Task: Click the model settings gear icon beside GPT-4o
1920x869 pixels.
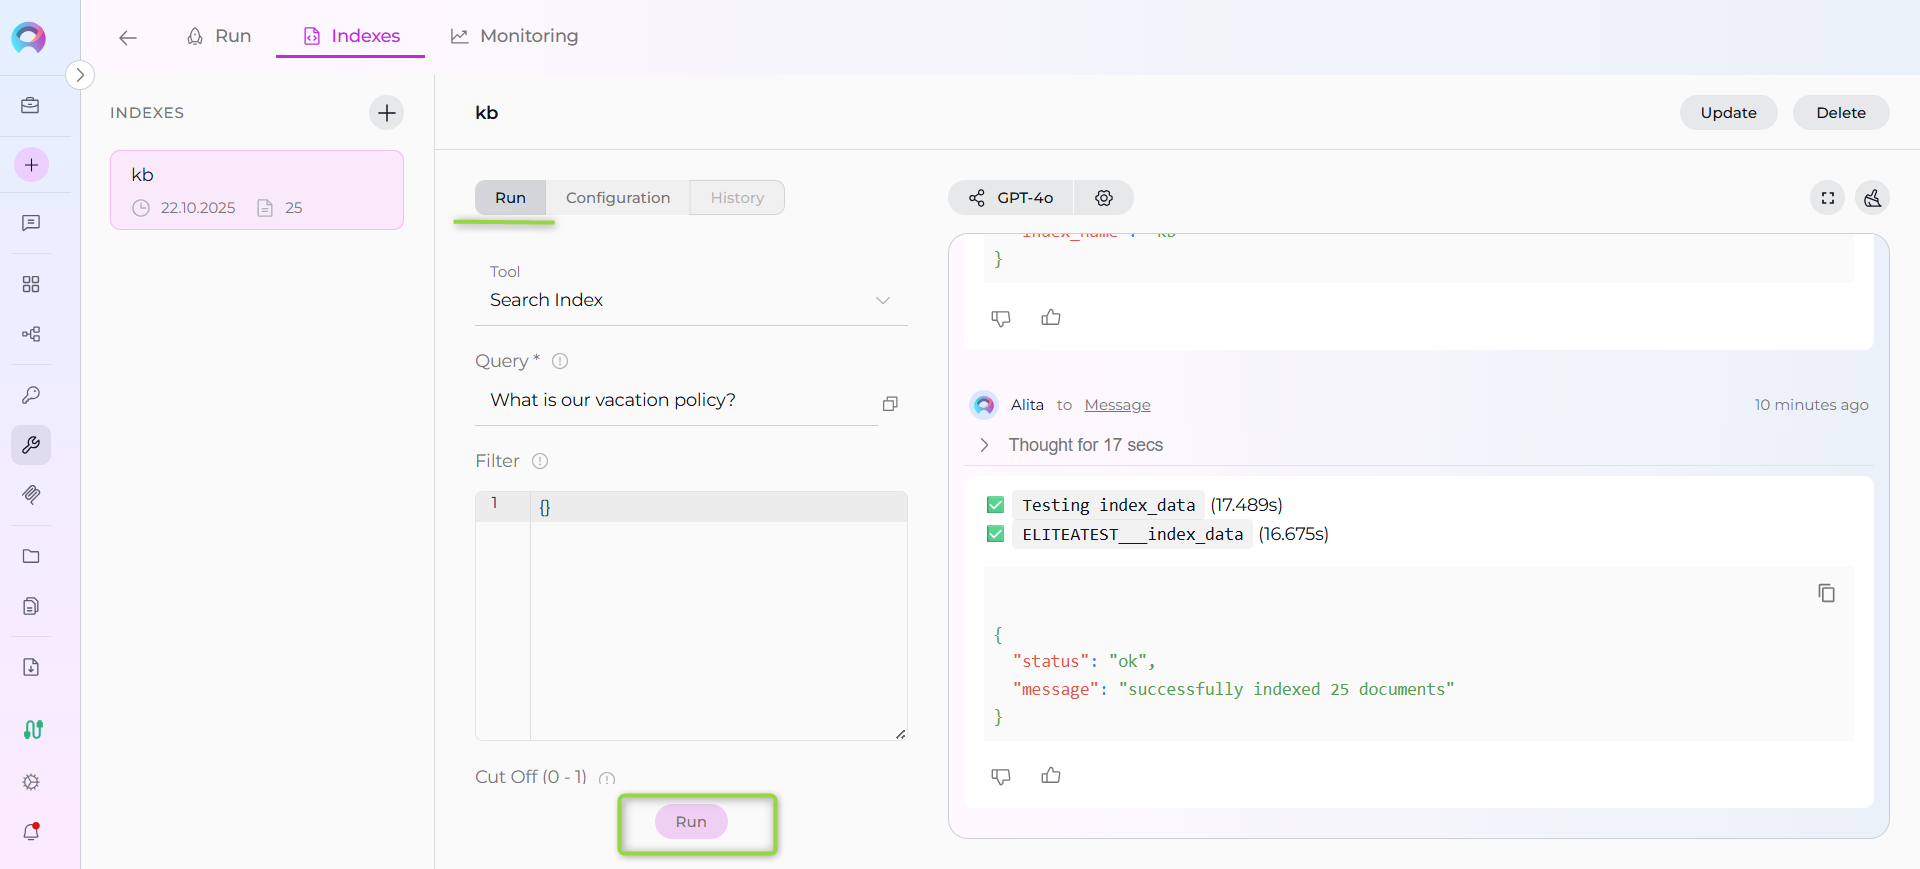Action: (1103, 198)
